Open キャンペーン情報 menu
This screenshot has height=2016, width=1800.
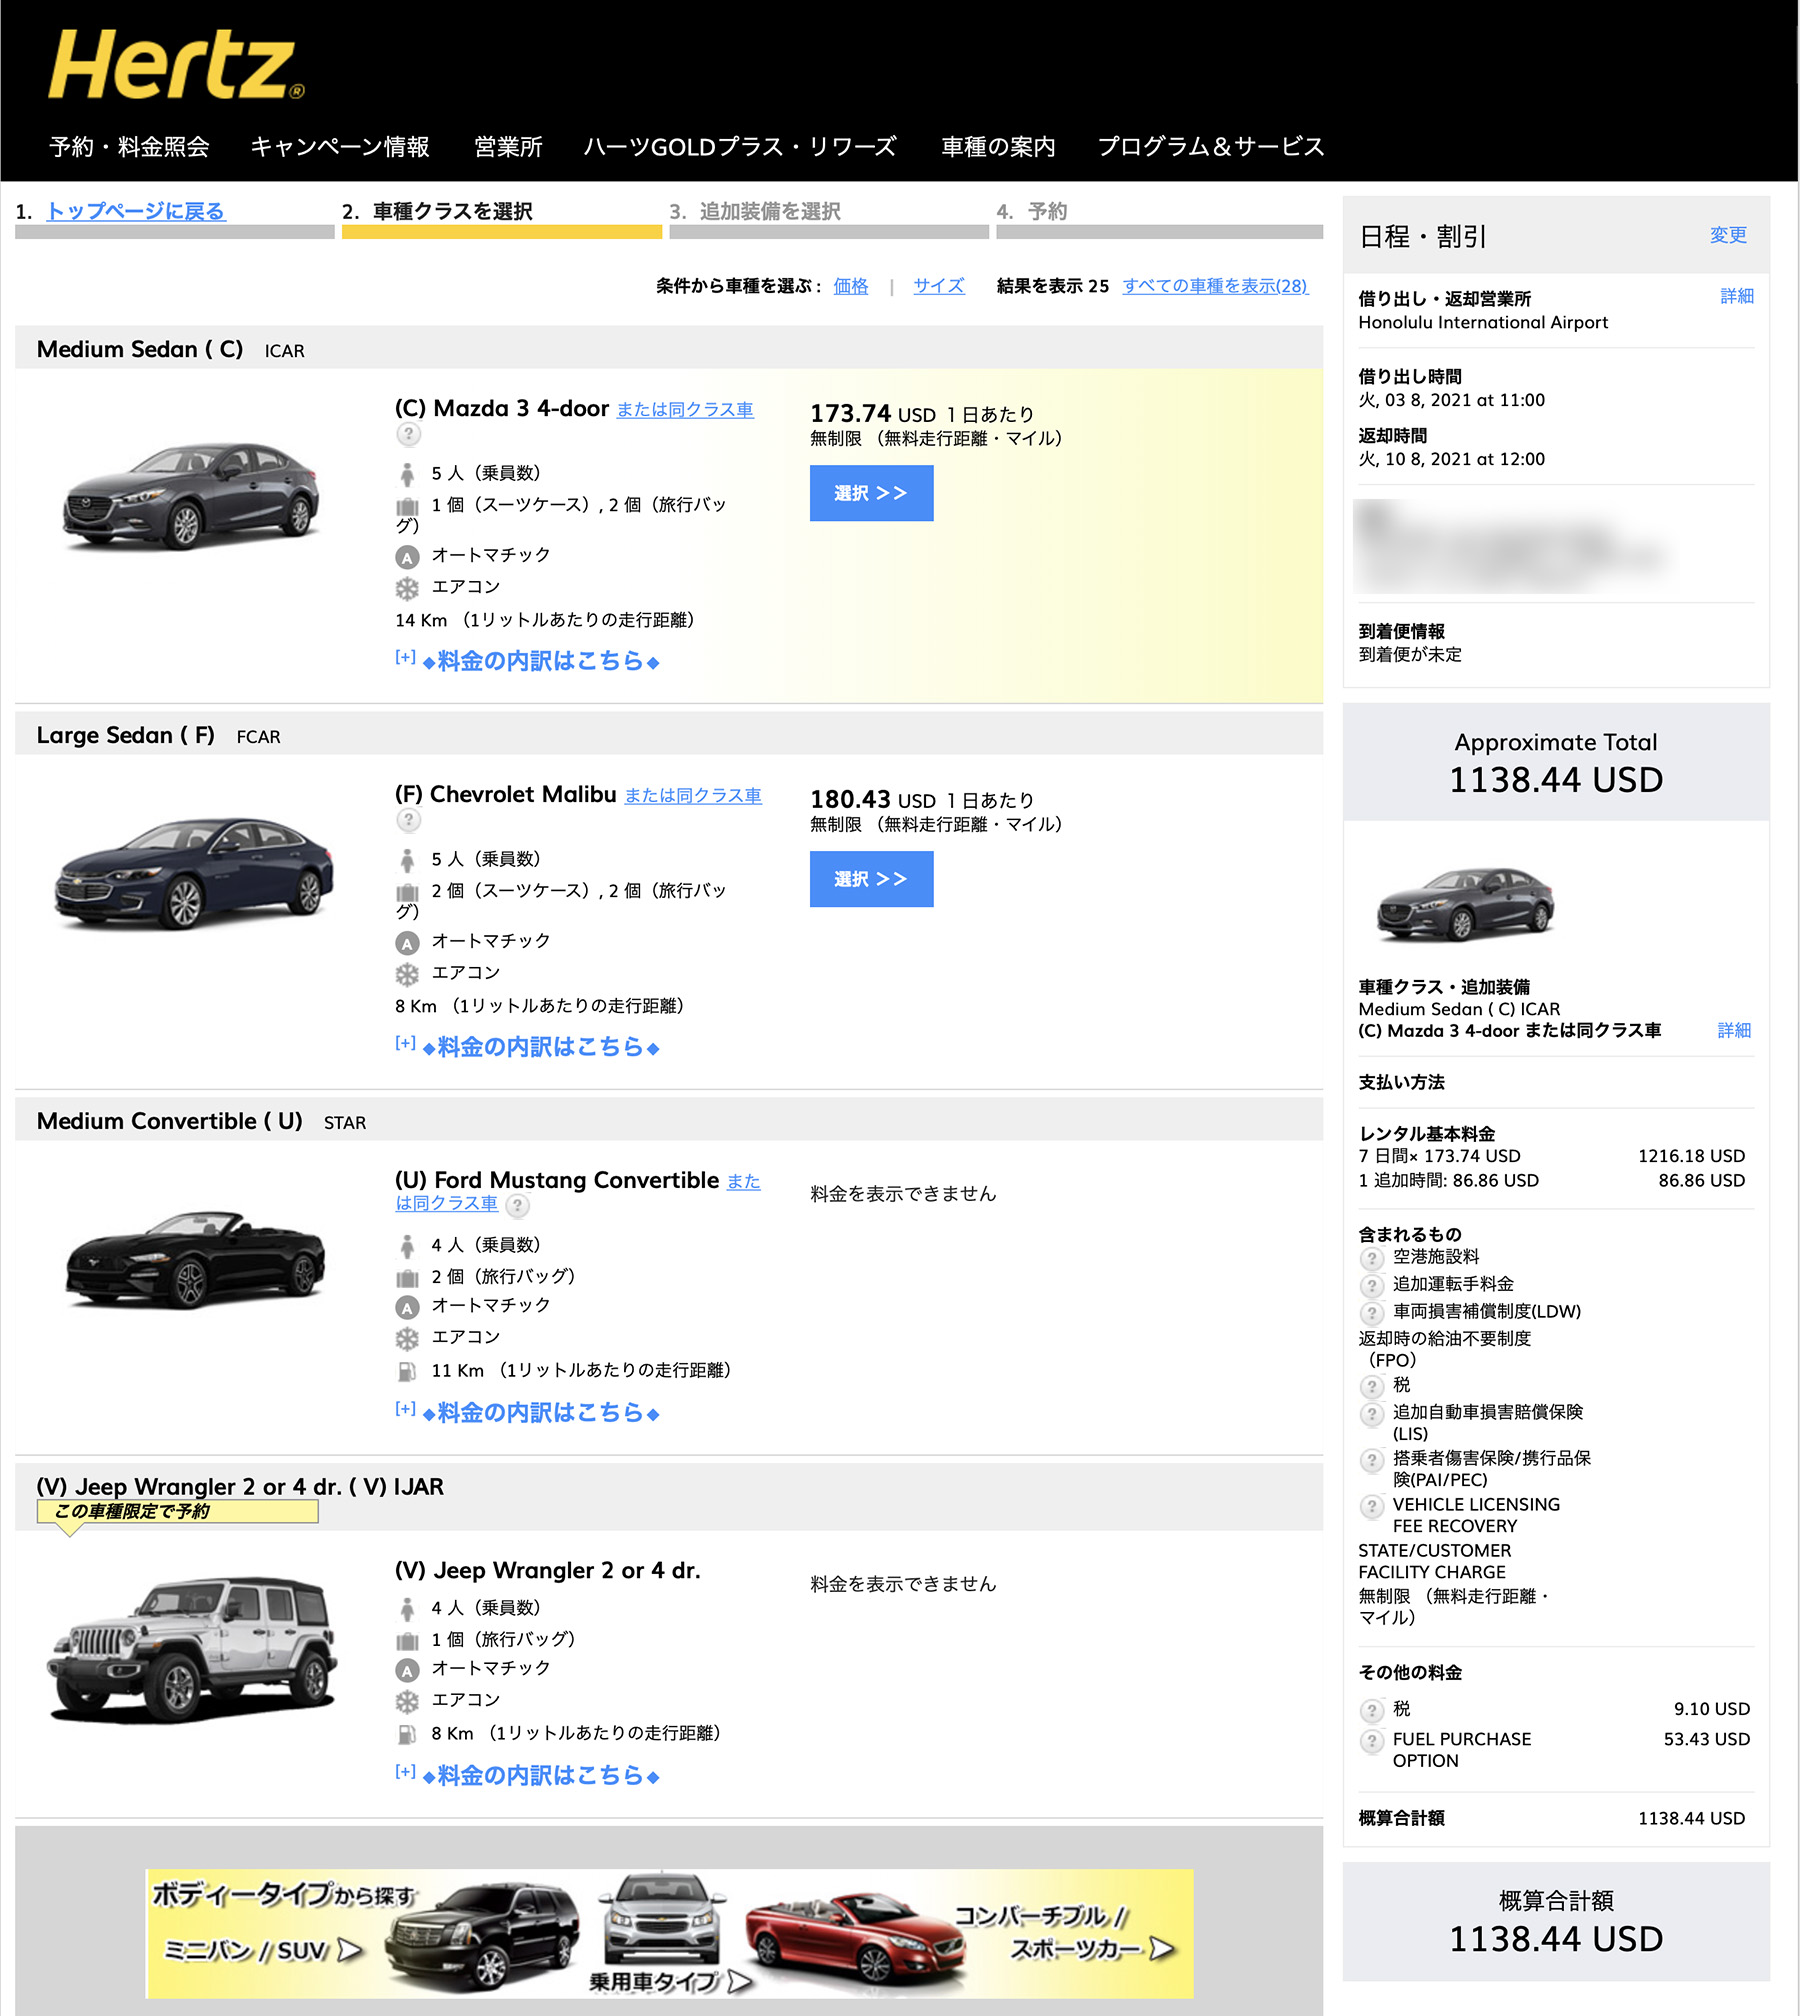coord(340,147)
